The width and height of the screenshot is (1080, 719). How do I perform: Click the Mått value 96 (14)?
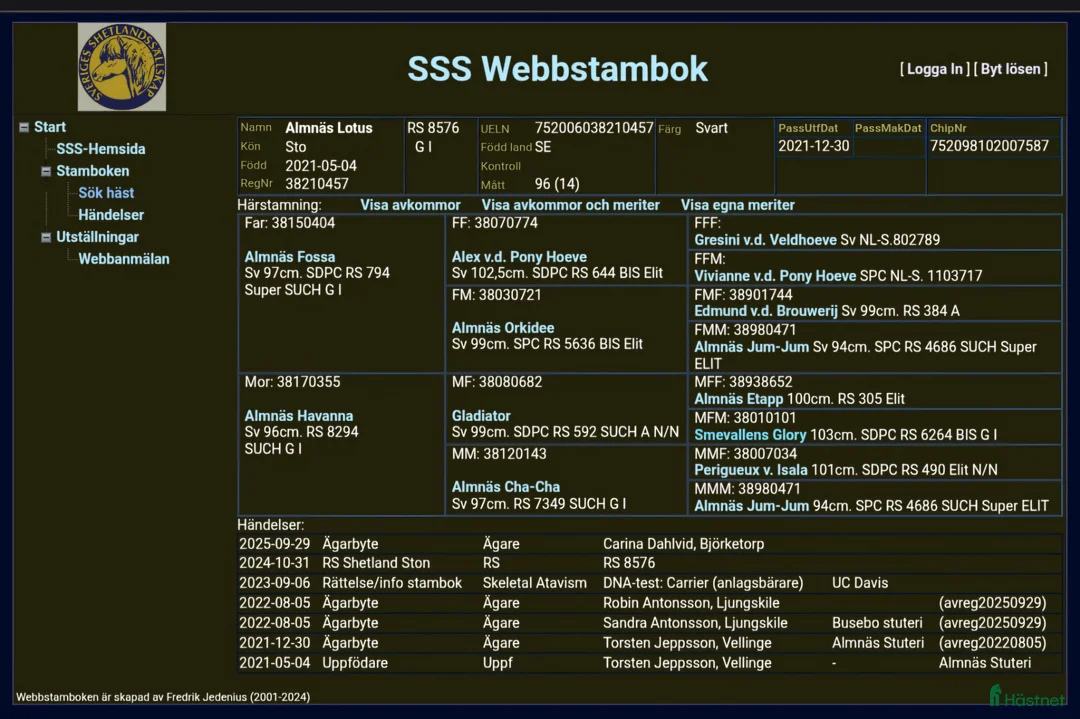tap(557, 184)
